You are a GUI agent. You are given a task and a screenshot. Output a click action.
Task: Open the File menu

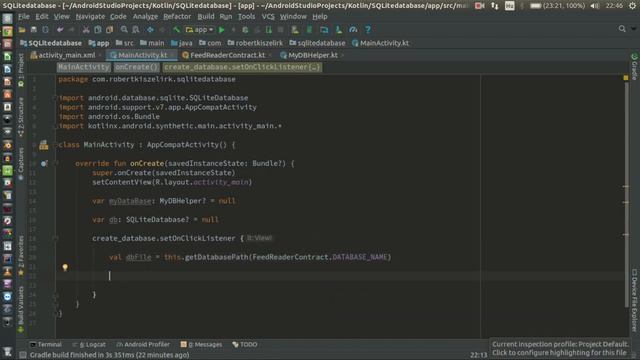[x=24, y=17]
